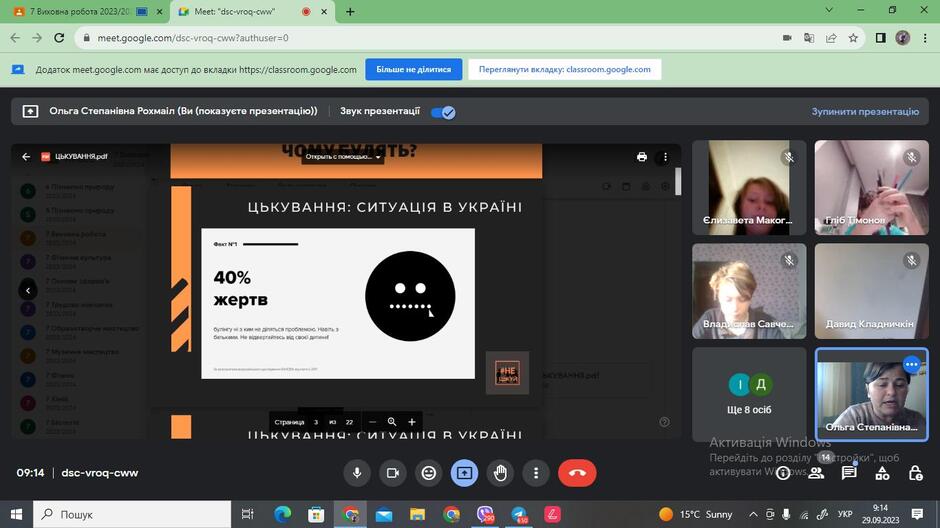The height and width of the screenshot is (528, 940).
Task: Click Більше не ділитися button
Action: click(x=414, y=70)
